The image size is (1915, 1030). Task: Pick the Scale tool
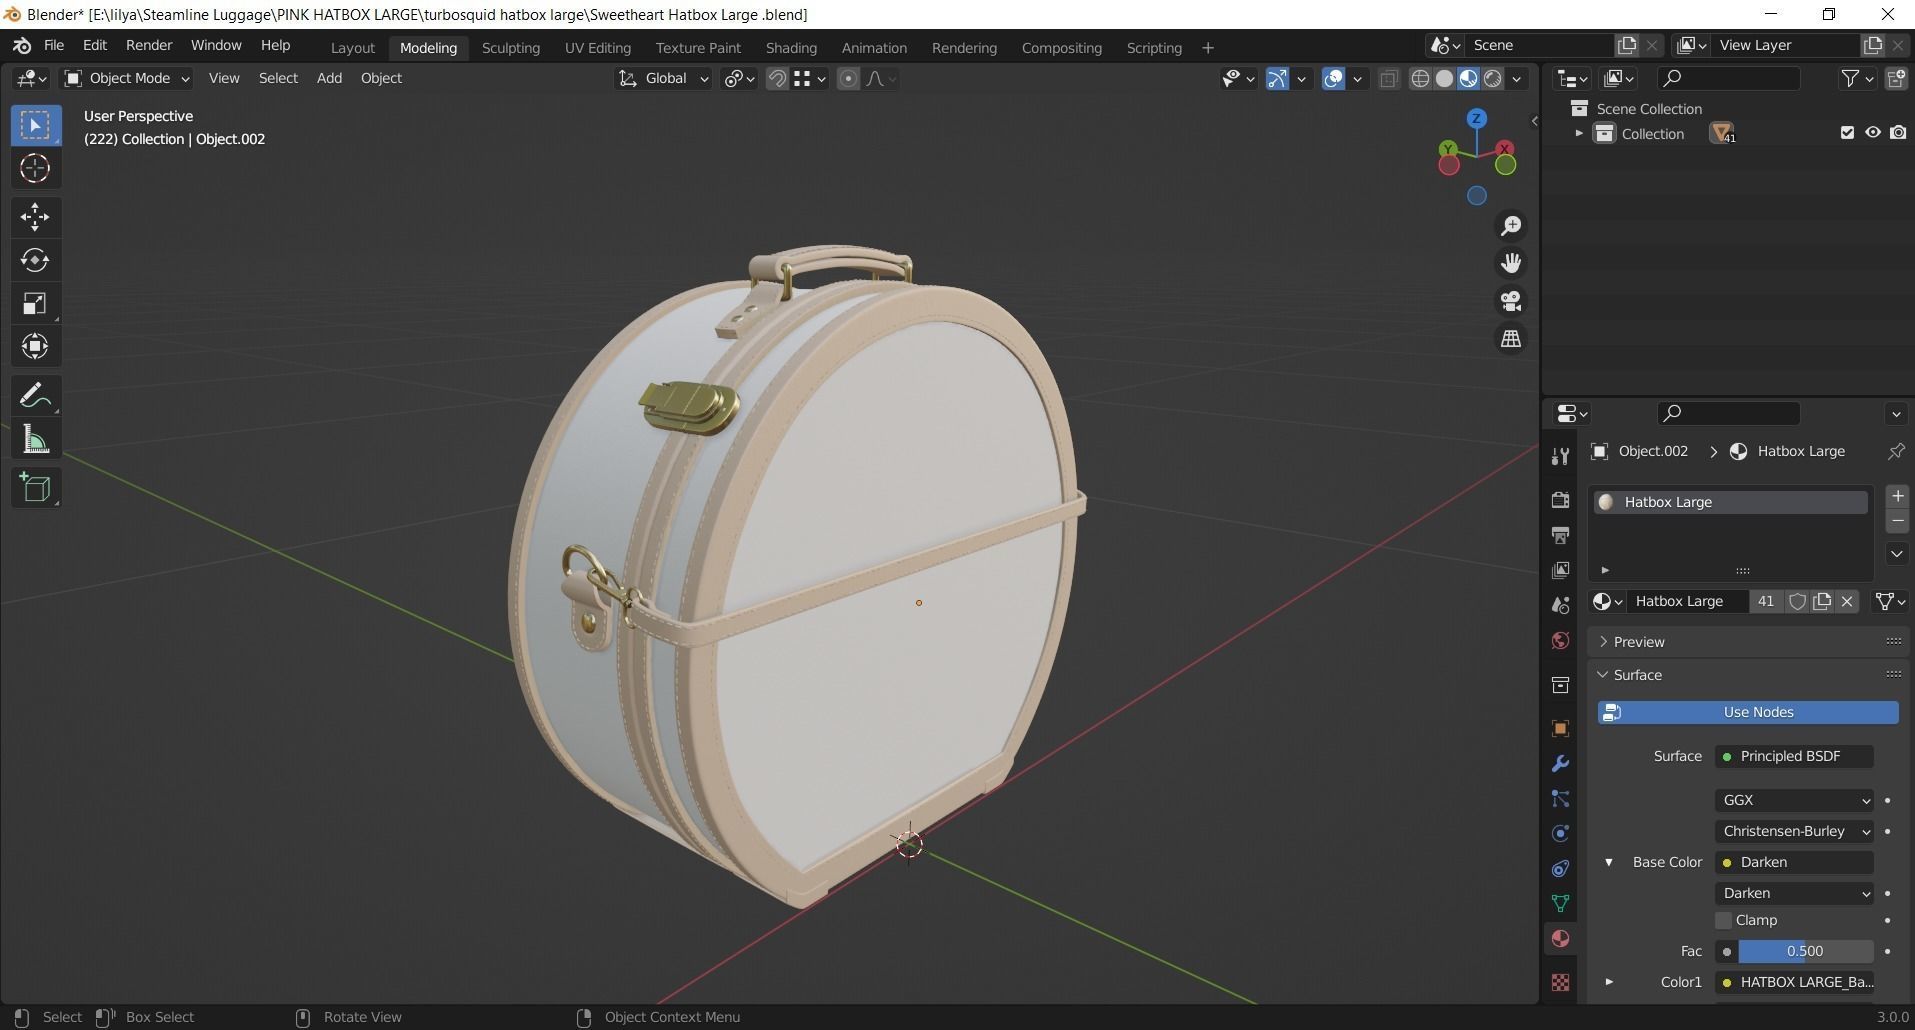[35, 304]
